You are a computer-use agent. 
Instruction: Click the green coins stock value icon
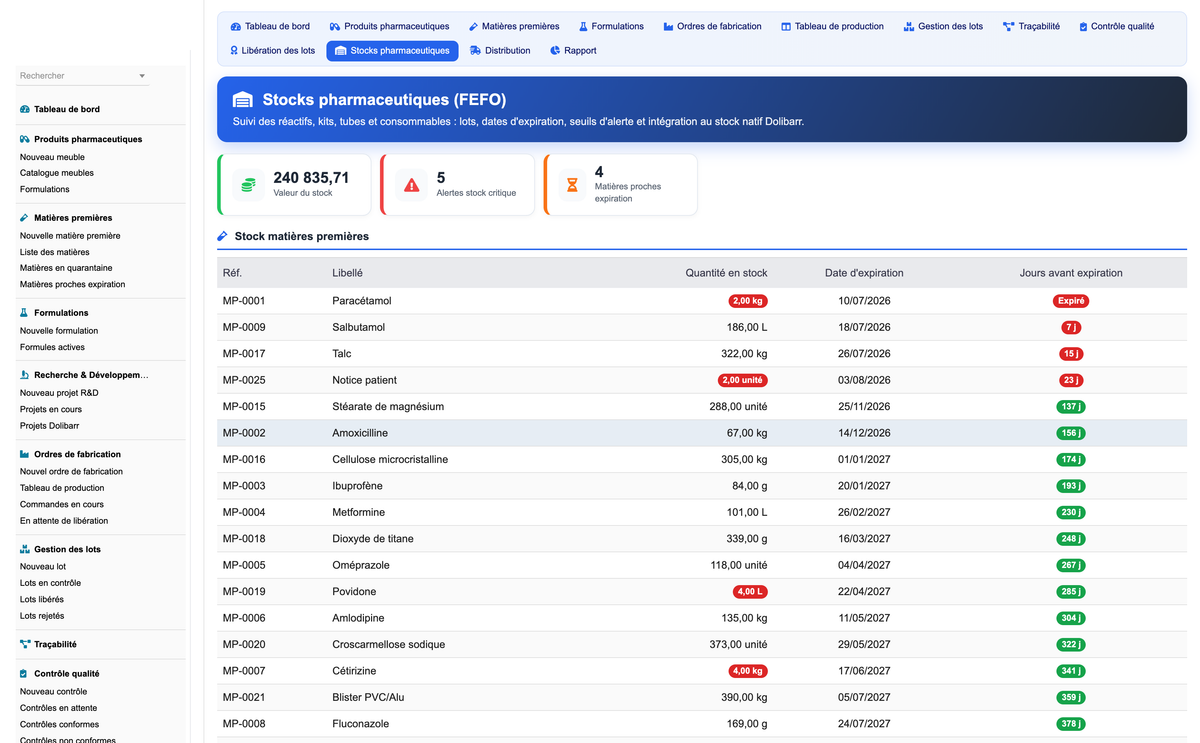pyautogui.click(x=248, y=185)
